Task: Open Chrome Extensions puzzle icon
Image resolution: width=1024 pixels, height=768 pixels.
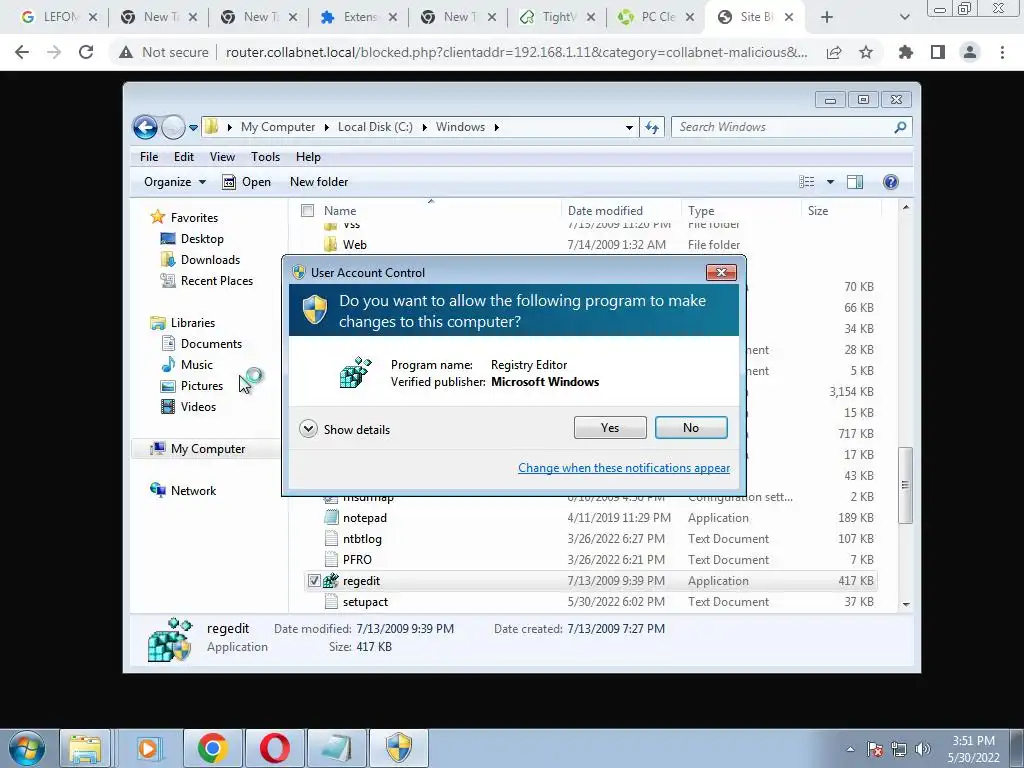Action: point(905,52)
